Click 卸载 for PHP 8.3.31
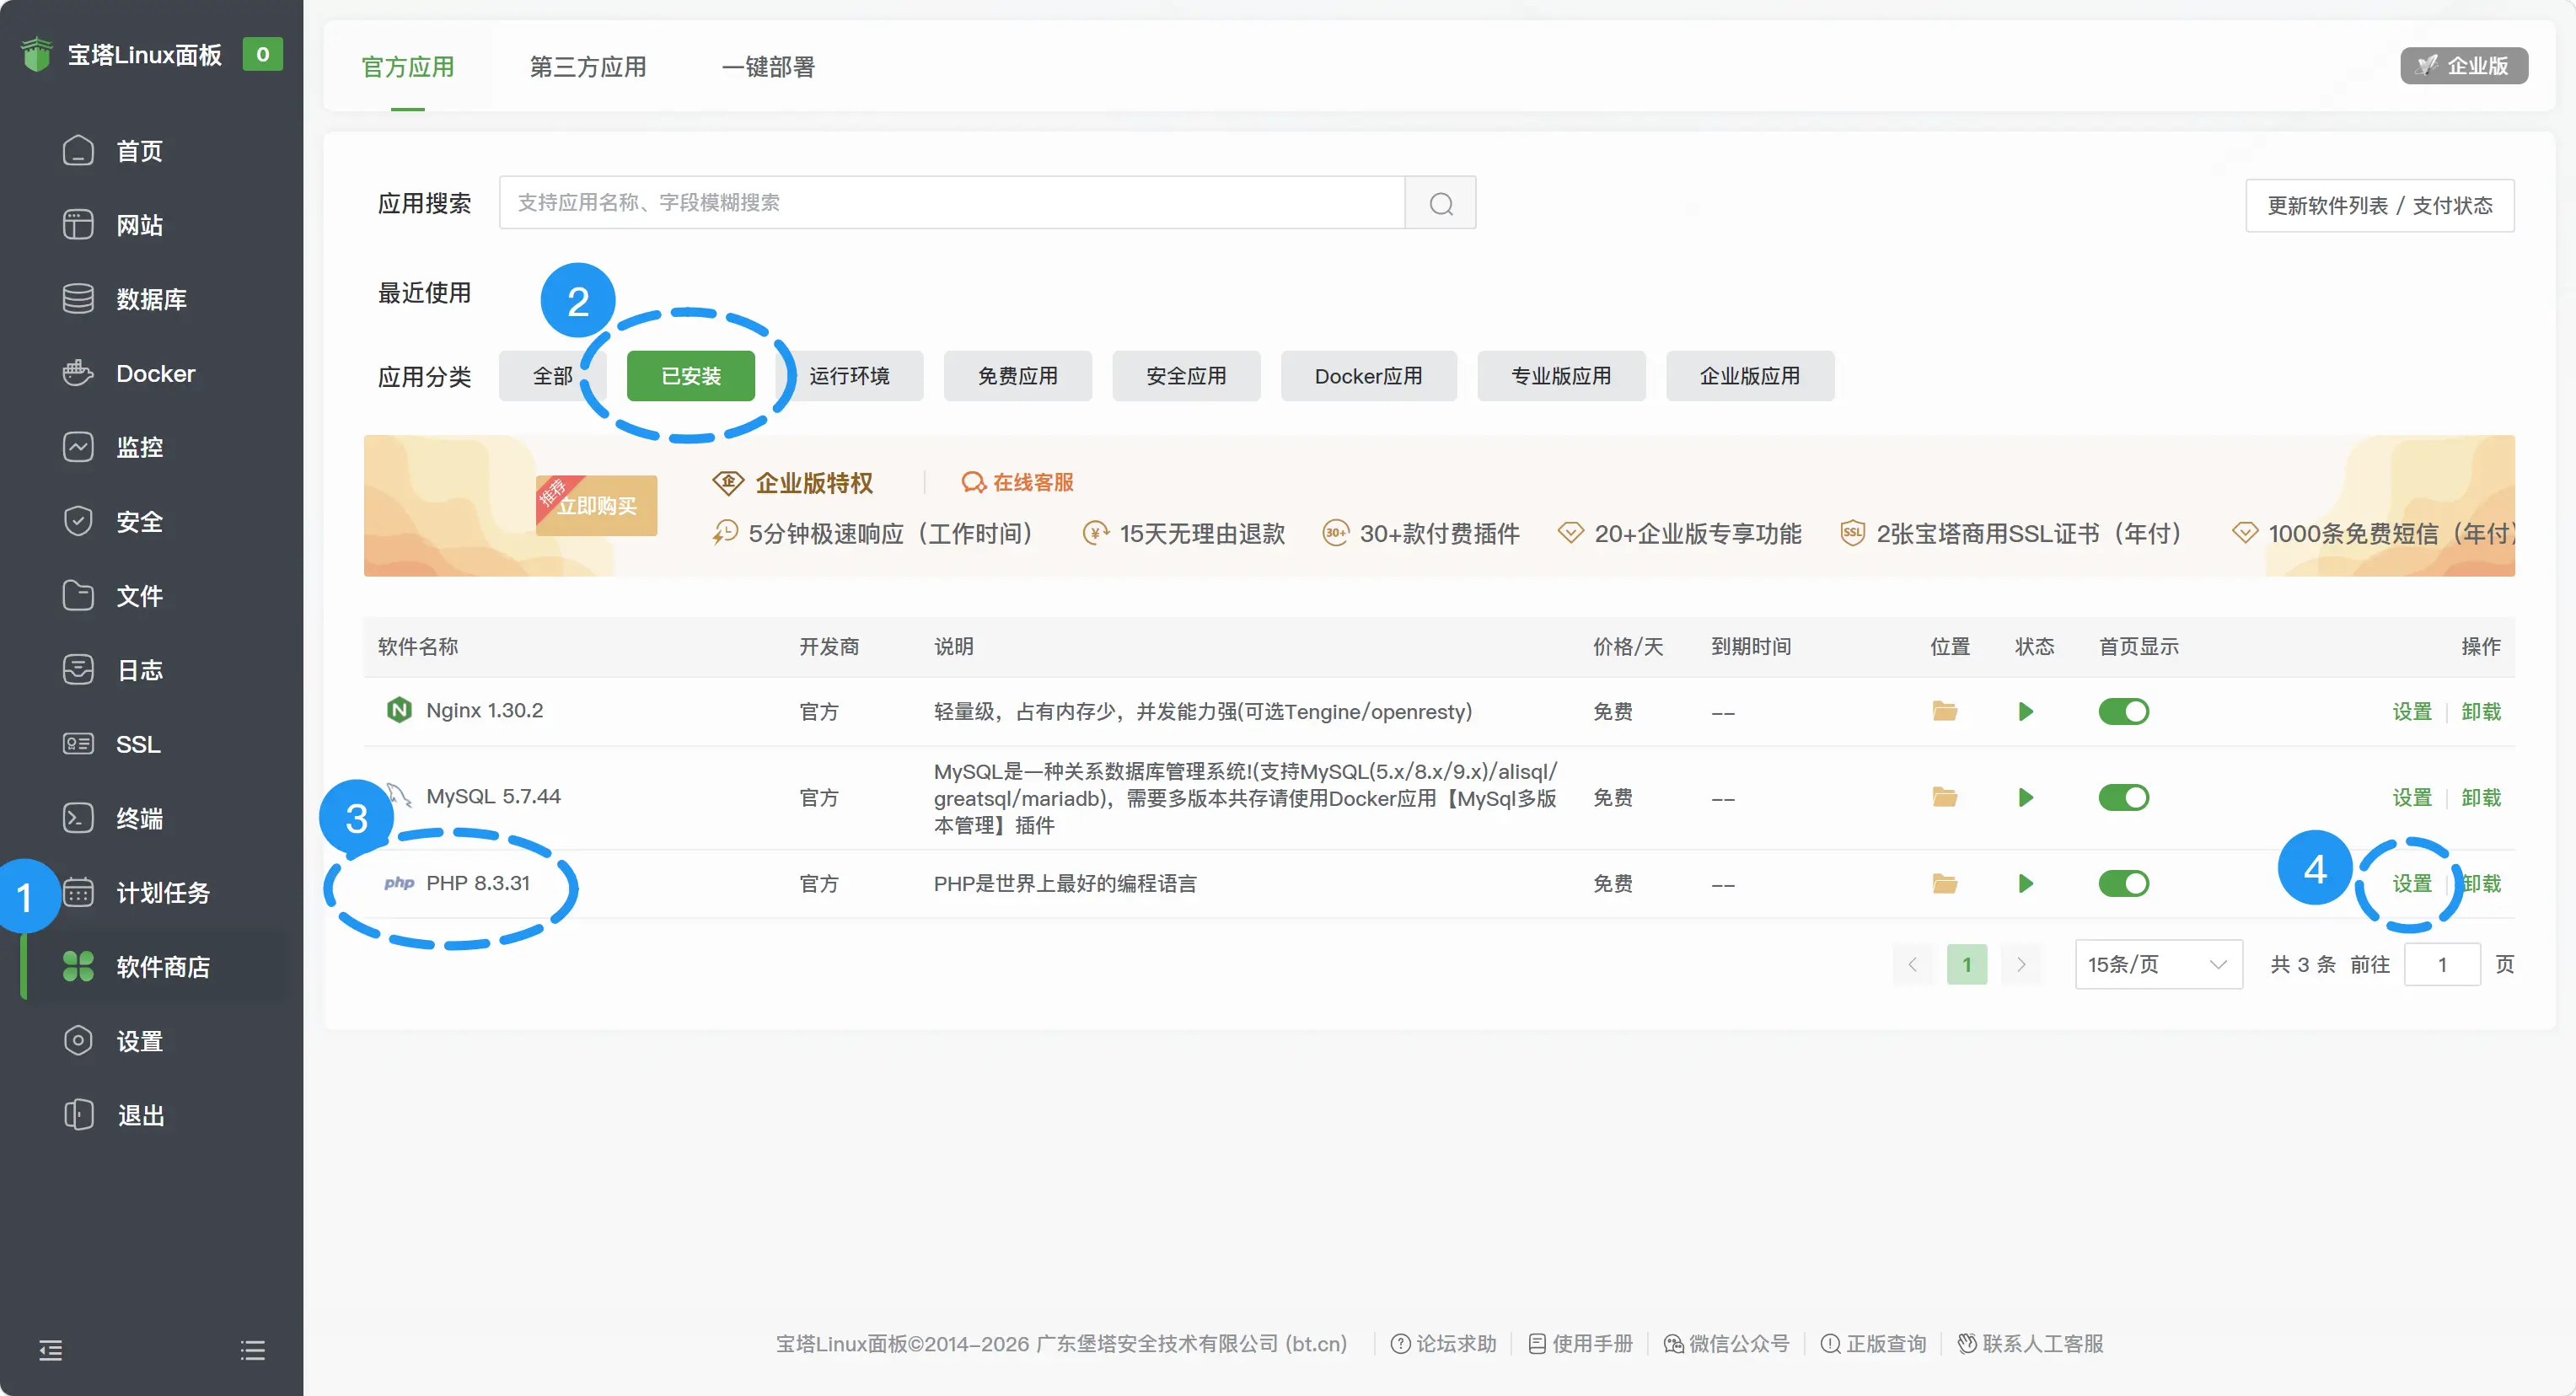The height and width of the screenshot is (1396, 2576). click(2481, 883)
